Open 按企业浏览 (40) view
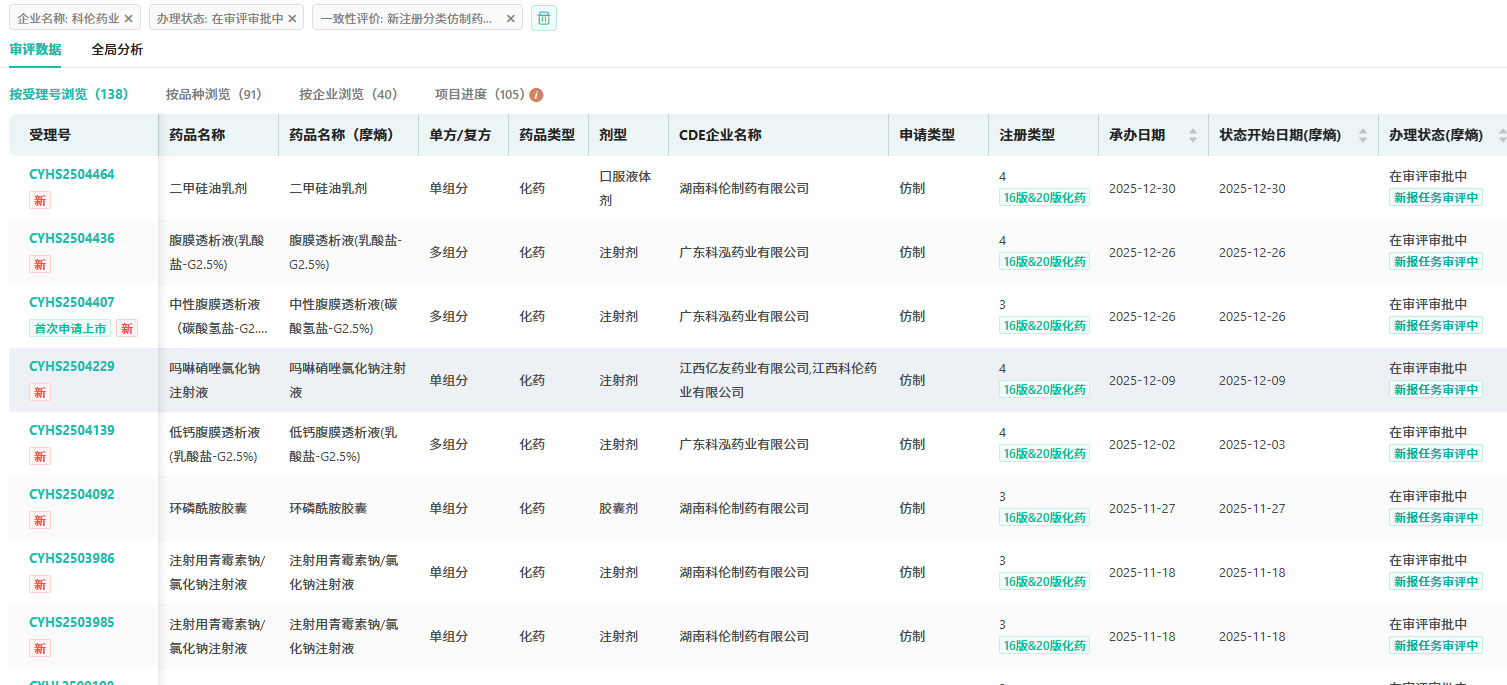The height and width of the screenshot is (685, 1507). 348,94
